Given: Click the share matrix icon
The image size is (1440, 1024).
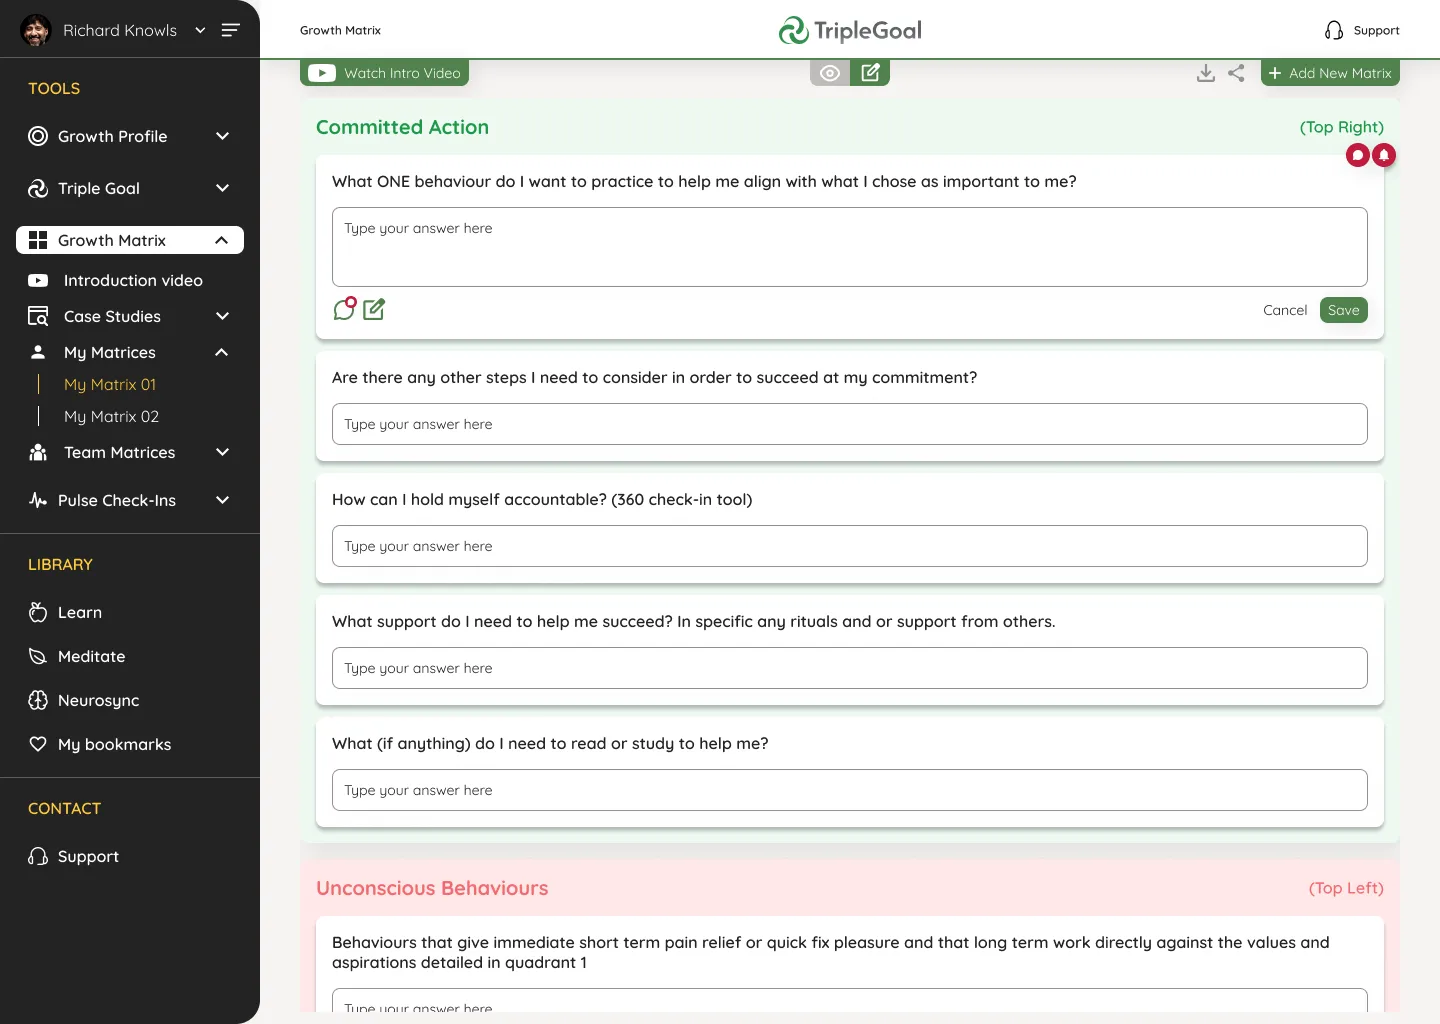Looking at the screenshot, I should [1237, 73].
